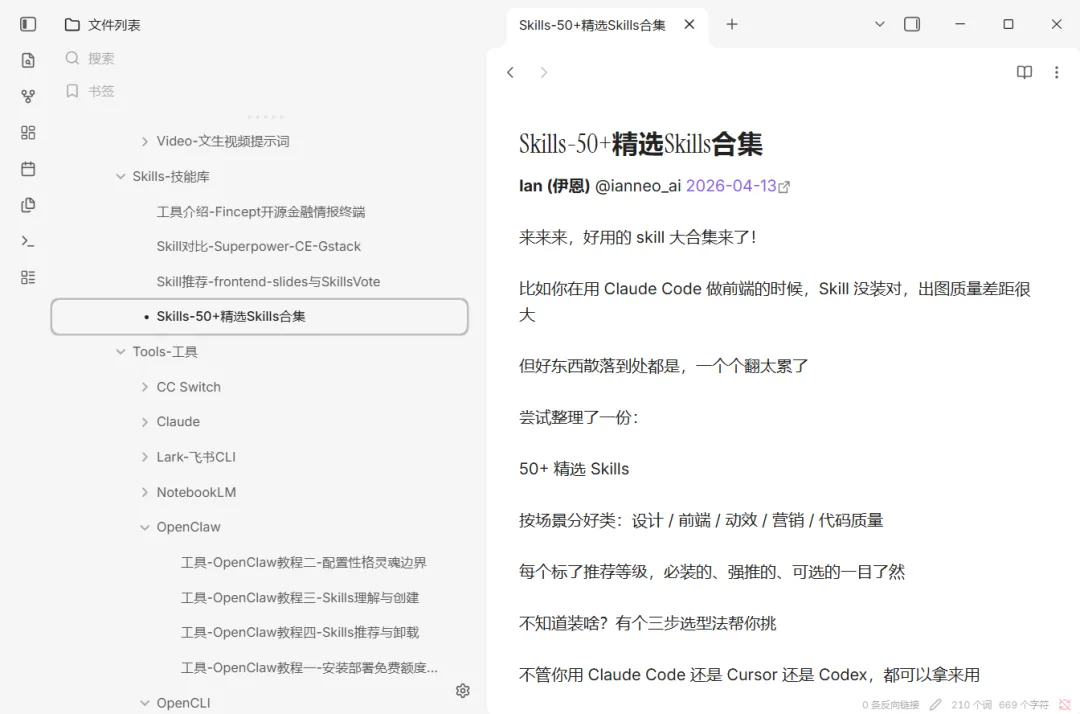Open the command palette terminal icon
This screenshot has width=1080, height=714.
click(x=28, y=241)
